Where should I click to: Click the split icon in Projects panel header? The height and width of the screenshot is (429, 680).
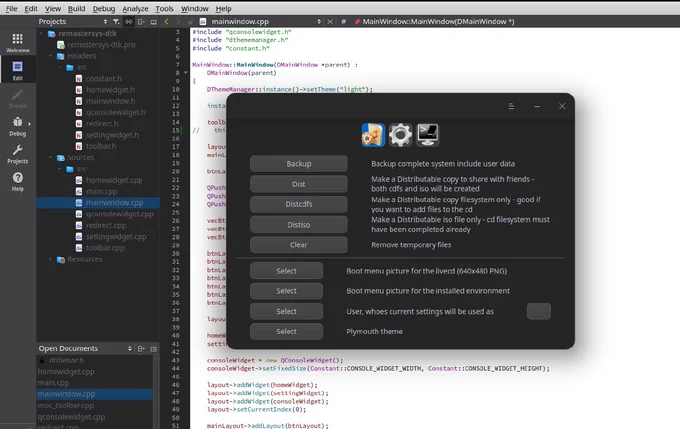pyautogui.click(x=141, y=21)
